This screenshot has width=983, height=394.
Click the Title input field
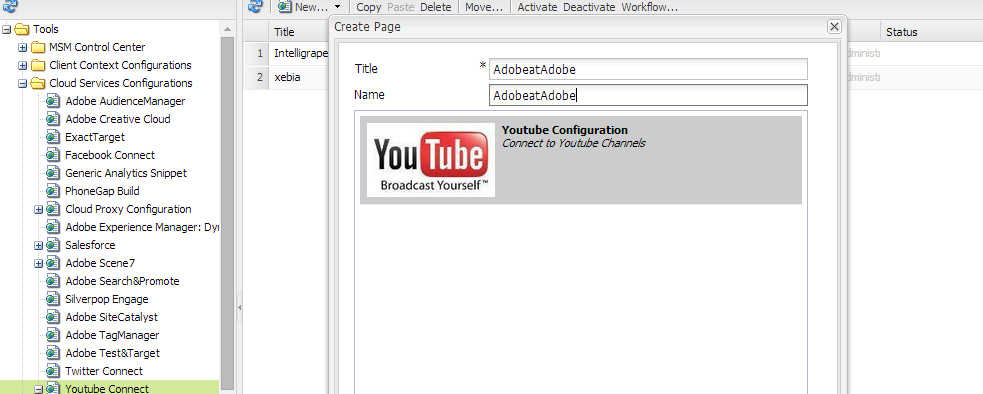pos(648,69)
